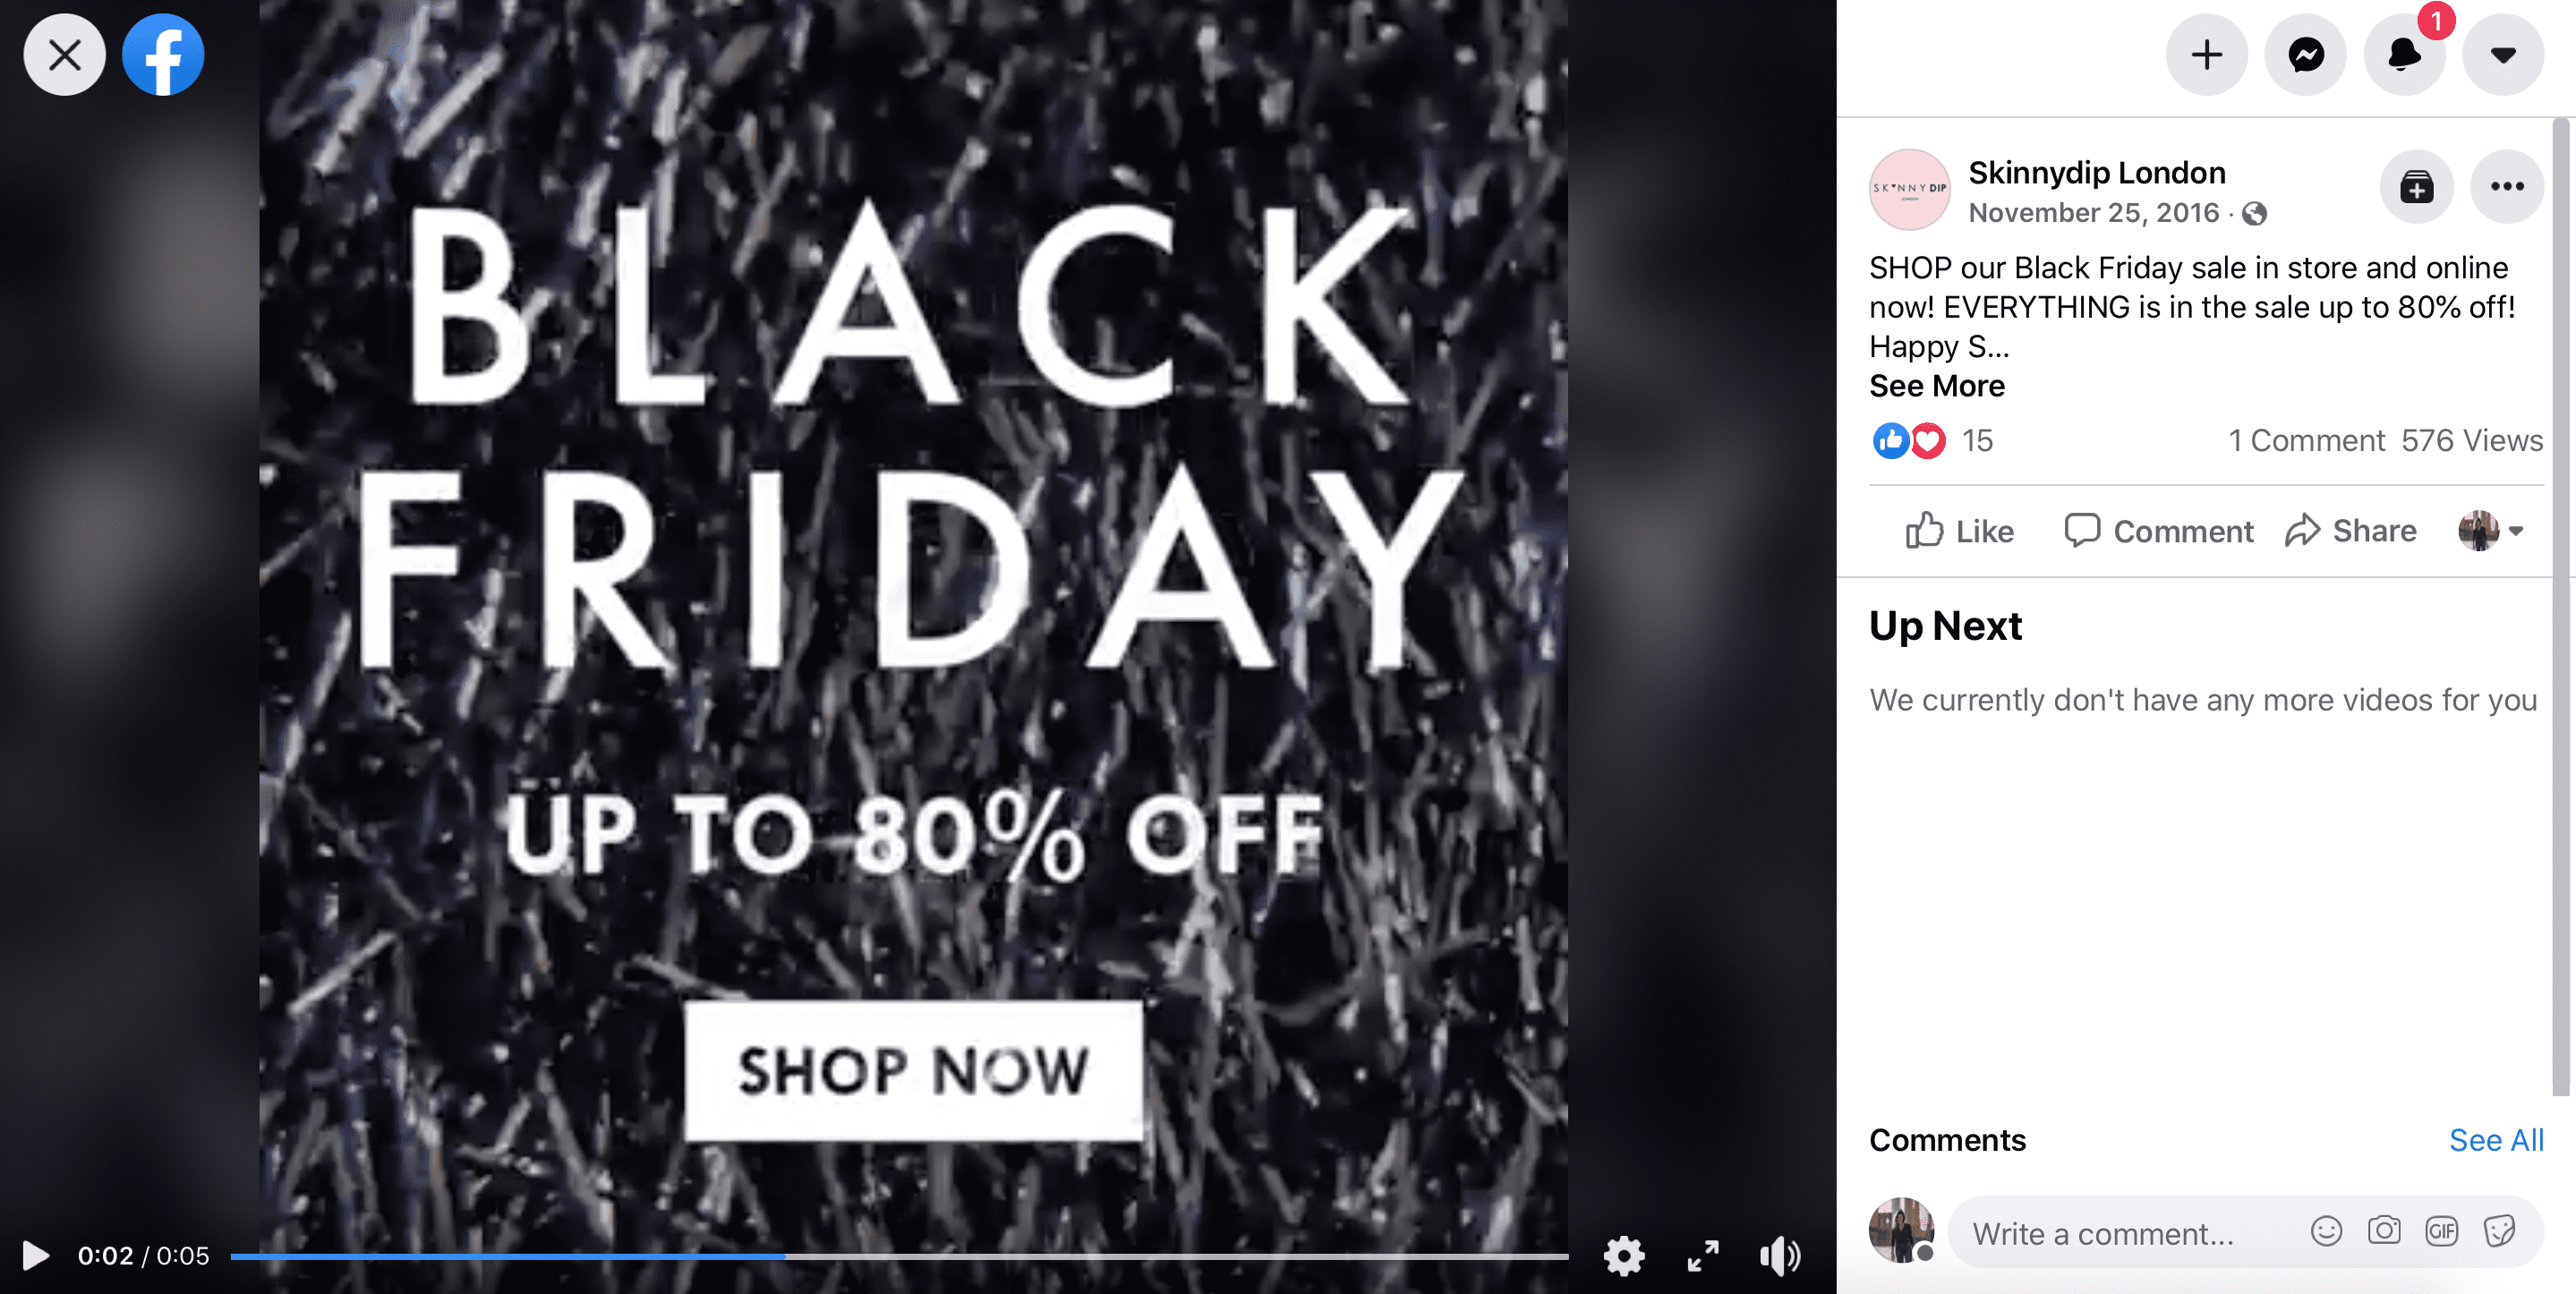Image resolution: width=2576 pixels, height=1294 pixels.
Task: Open the account dropdown arrow menu
Action: 2503,55
